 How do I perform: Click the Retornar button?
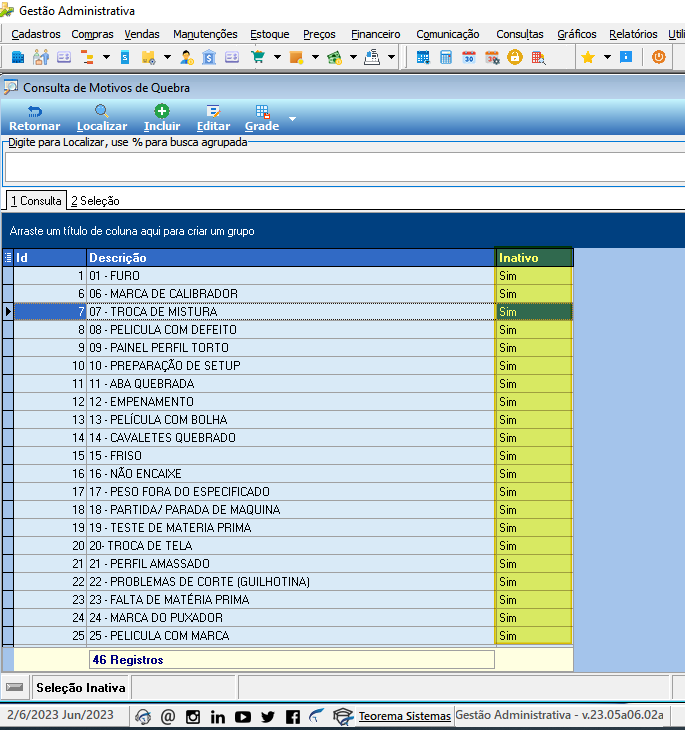pos(35,118)
